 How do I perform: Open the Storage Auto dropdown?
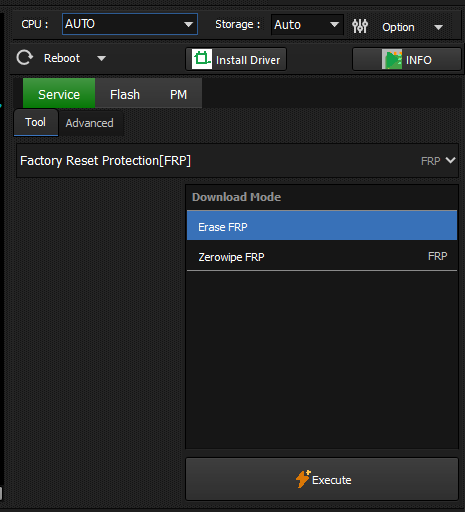(307, 25)
